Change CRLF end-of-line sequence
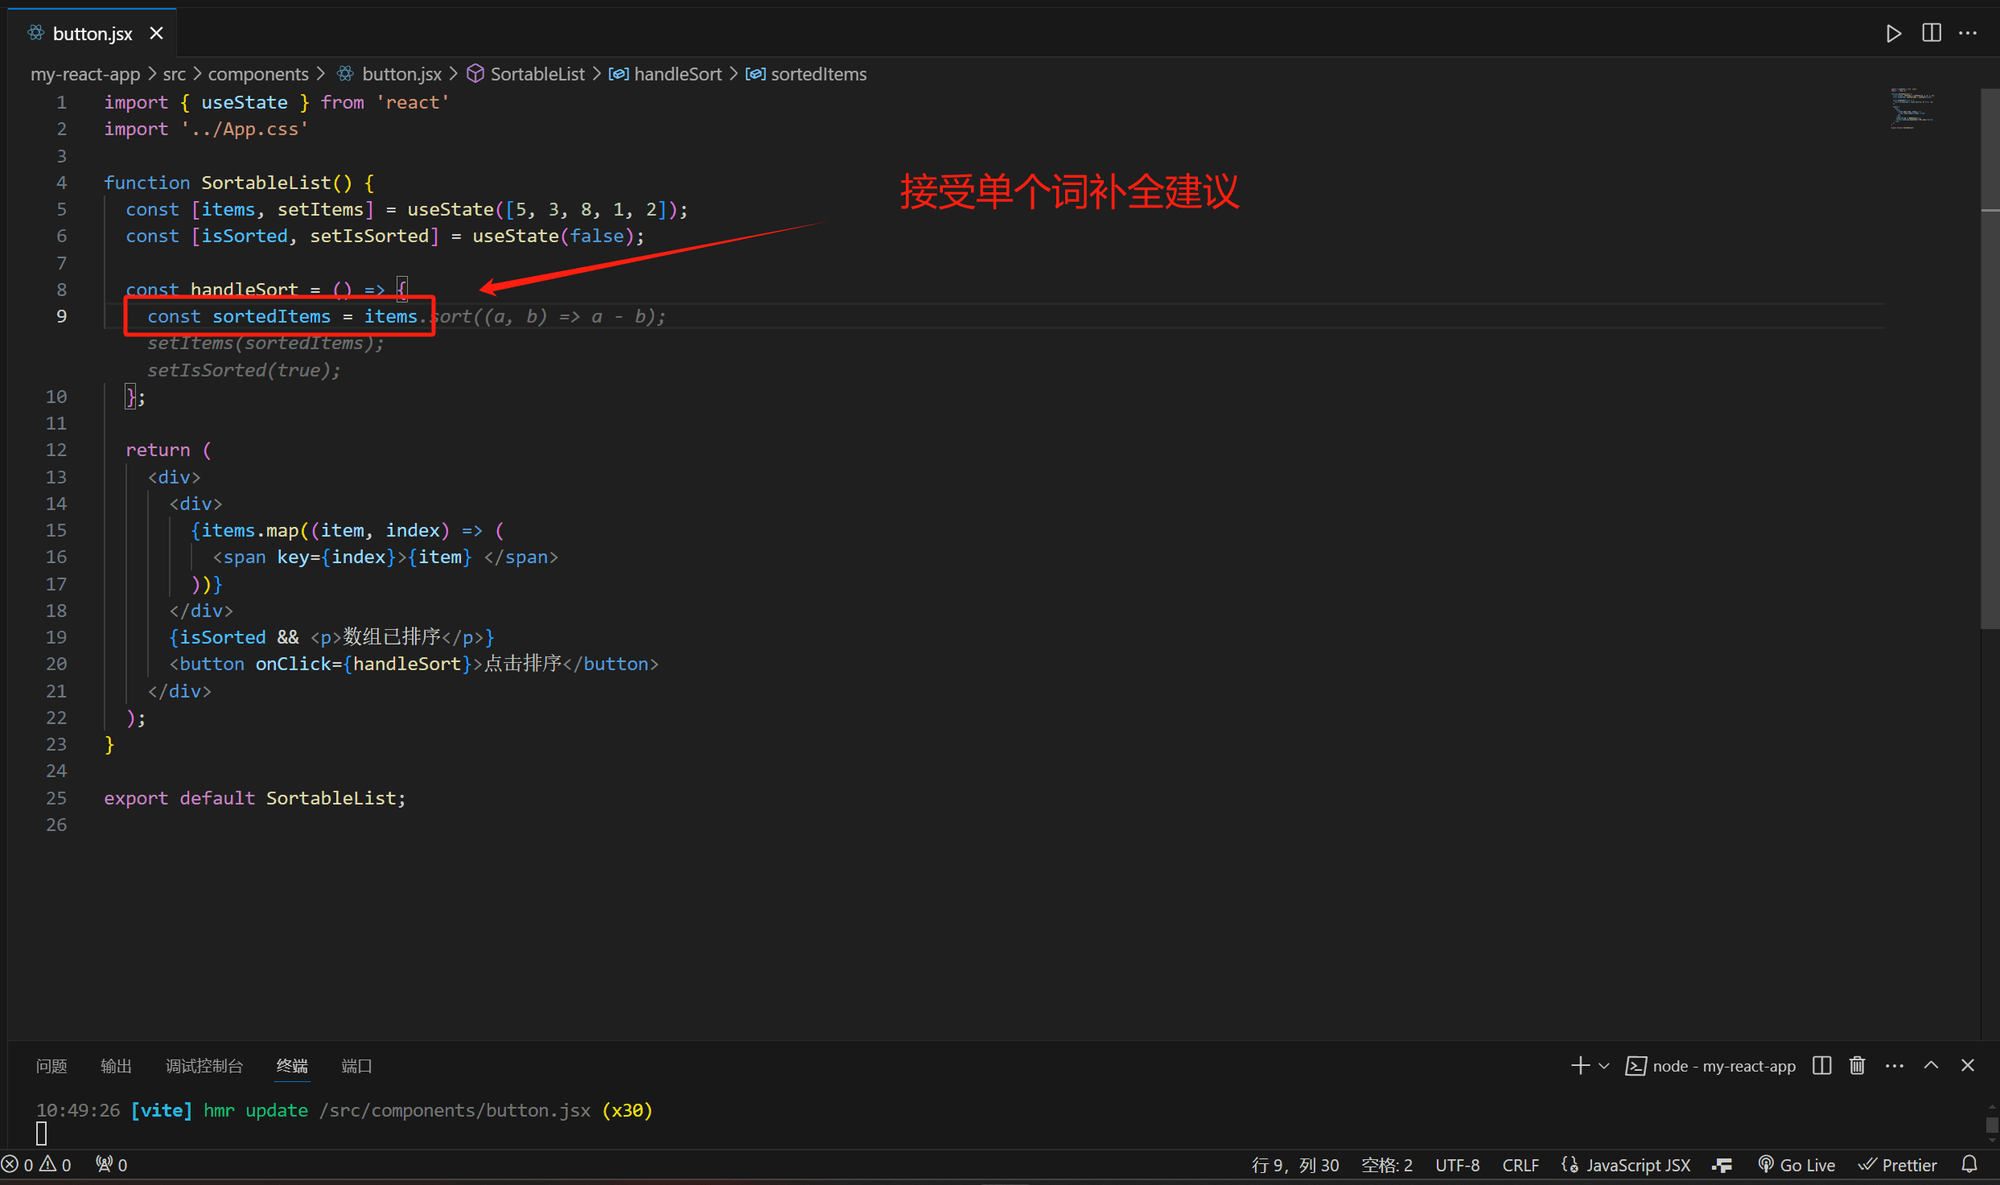Image resolution: width=2000 pixels, height=1185 pixels. [x=1520, y=1165]
